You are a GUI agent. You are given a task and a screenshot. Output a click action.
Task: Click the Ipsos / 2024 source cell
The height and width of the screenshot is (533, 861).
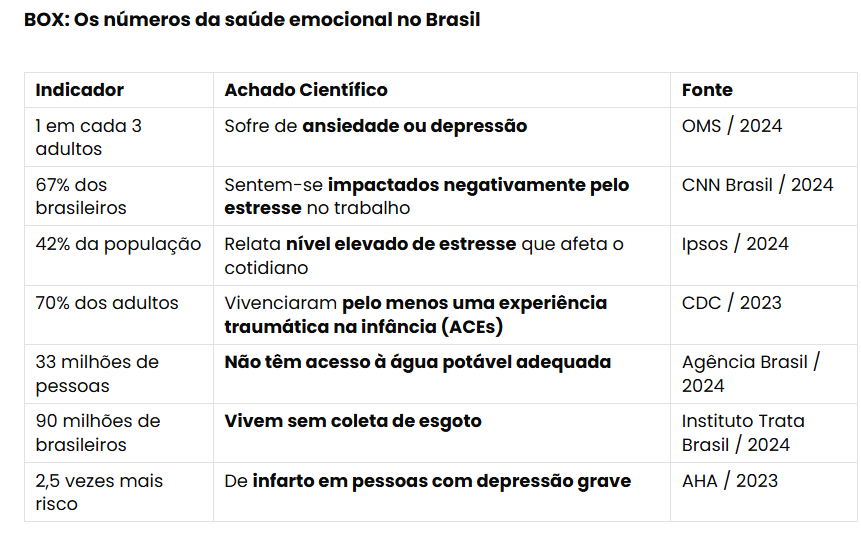[x=735, y=244]
